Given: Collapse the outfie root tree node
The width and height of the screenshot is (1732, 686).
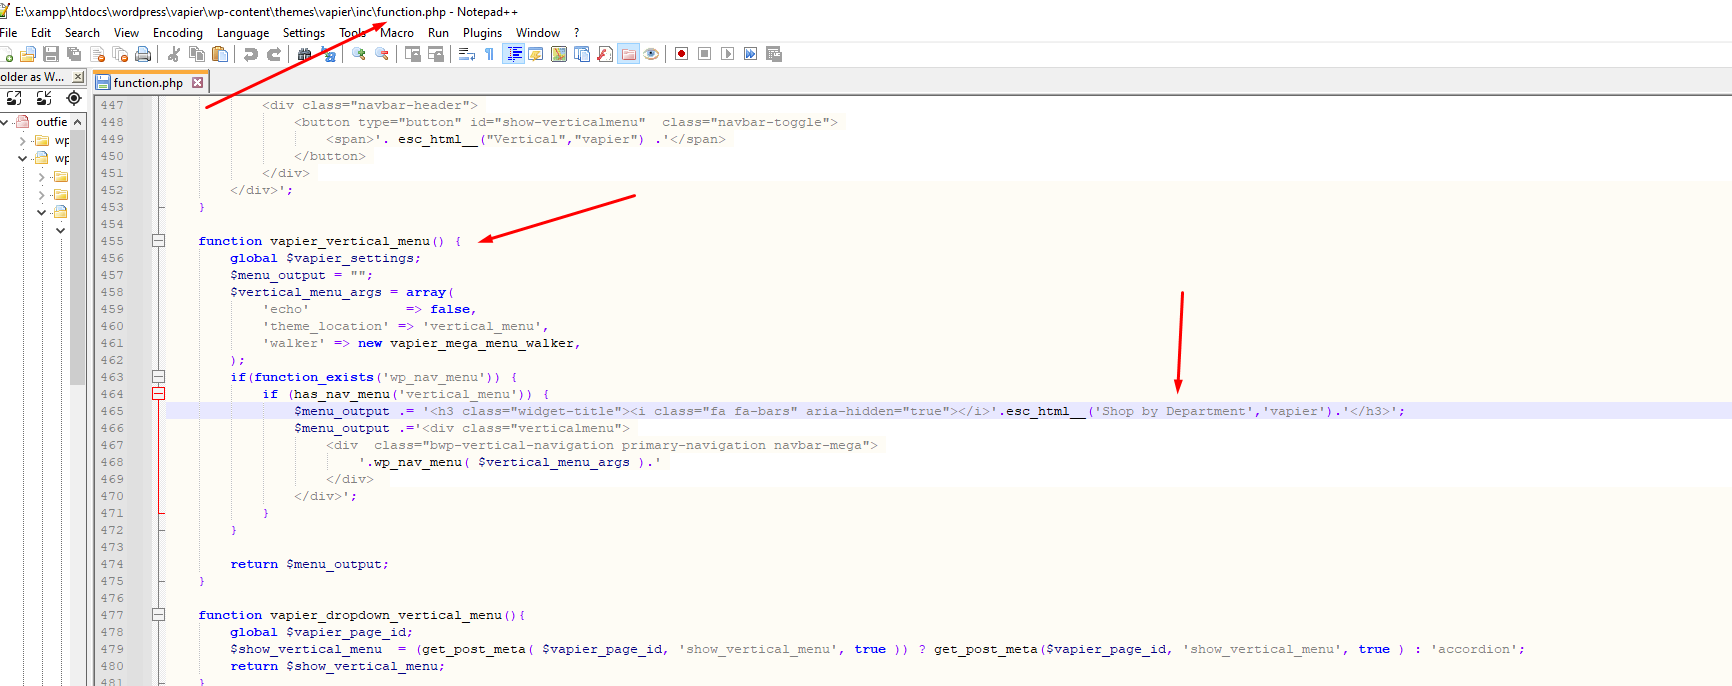Looking at the screenshot, I should pyautogui.click(x=5, y=122).
